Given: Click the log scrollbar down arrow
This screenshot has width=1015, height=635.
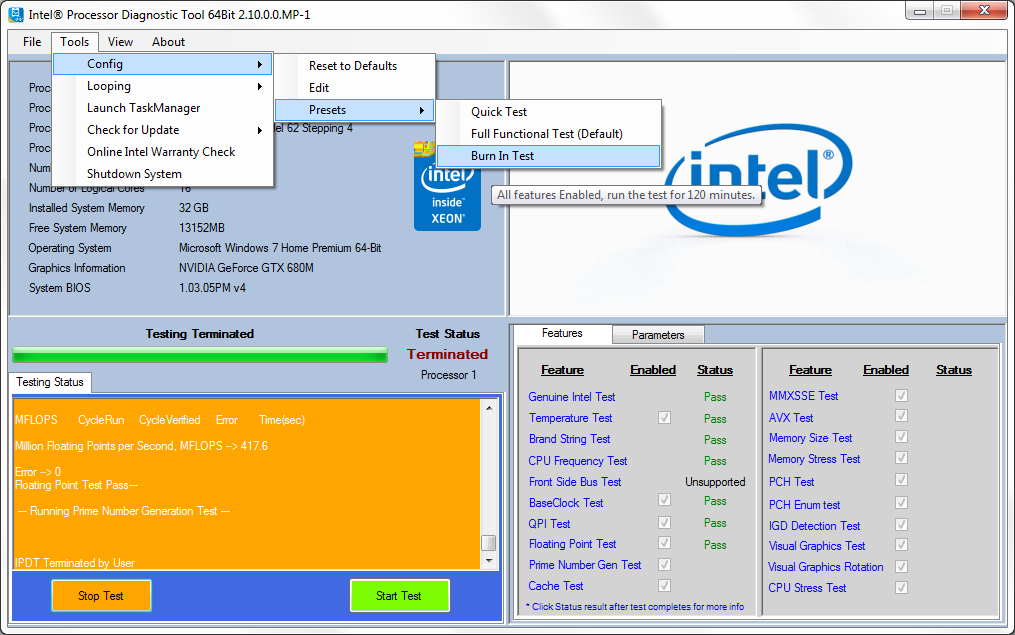Looking at the screenshot, I should pyautogui.click(x=489, y=561).
